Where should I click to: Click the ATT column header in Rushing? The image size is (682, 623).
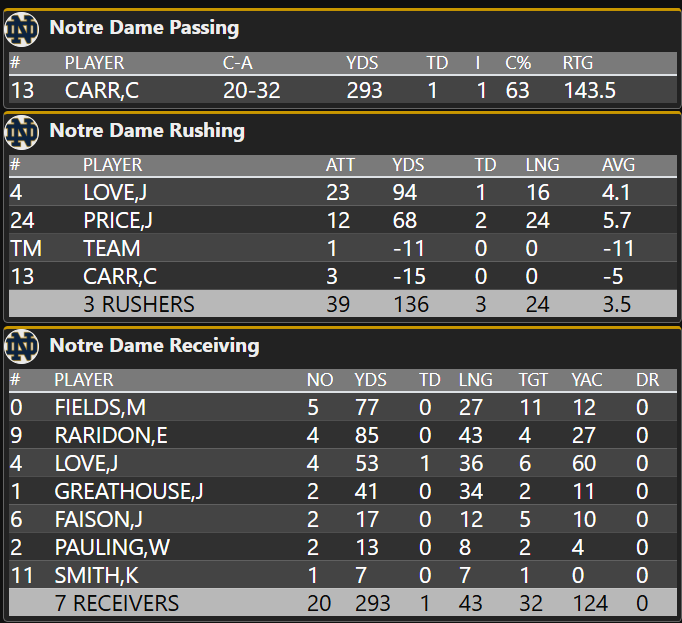340,165
